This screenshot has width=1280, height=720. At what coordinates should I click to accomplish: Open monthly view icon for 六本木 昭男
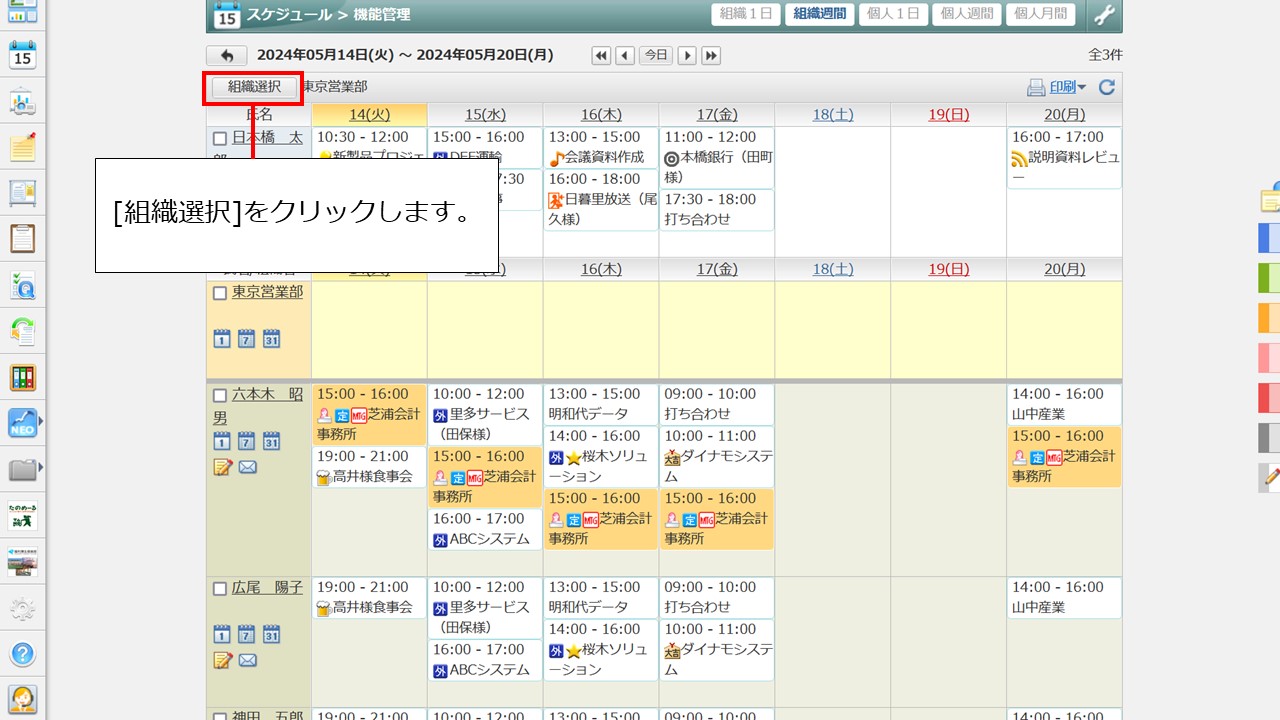[x=271, y=441]
